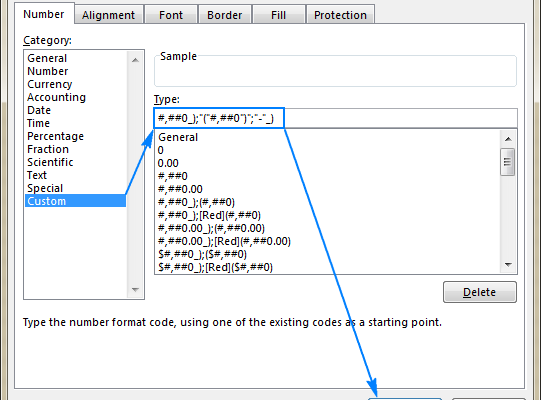Pick the #,##0.00_);[Red](#,##0.00) format

tap(328, 241)
